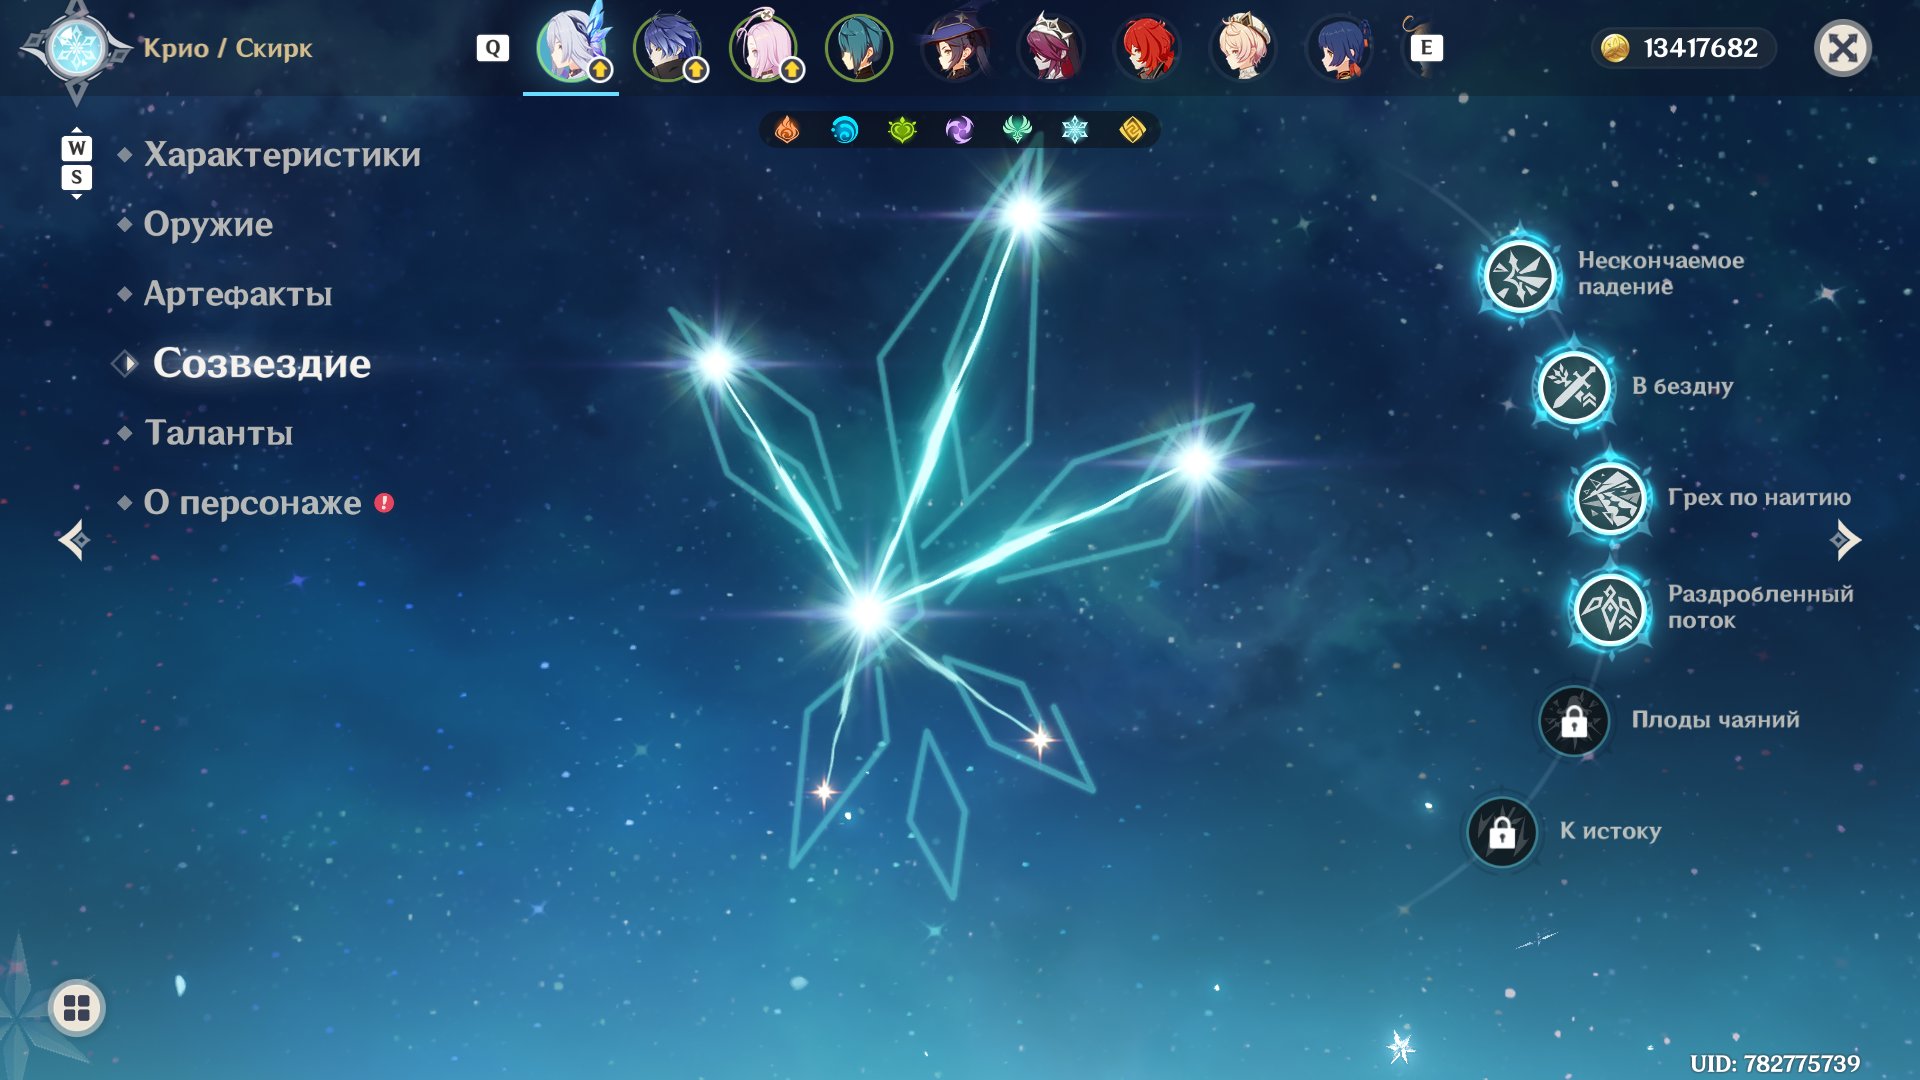Go to previous character with left arrow
The height and width of the screenshot is (1080, 1920).
point(74,540)
